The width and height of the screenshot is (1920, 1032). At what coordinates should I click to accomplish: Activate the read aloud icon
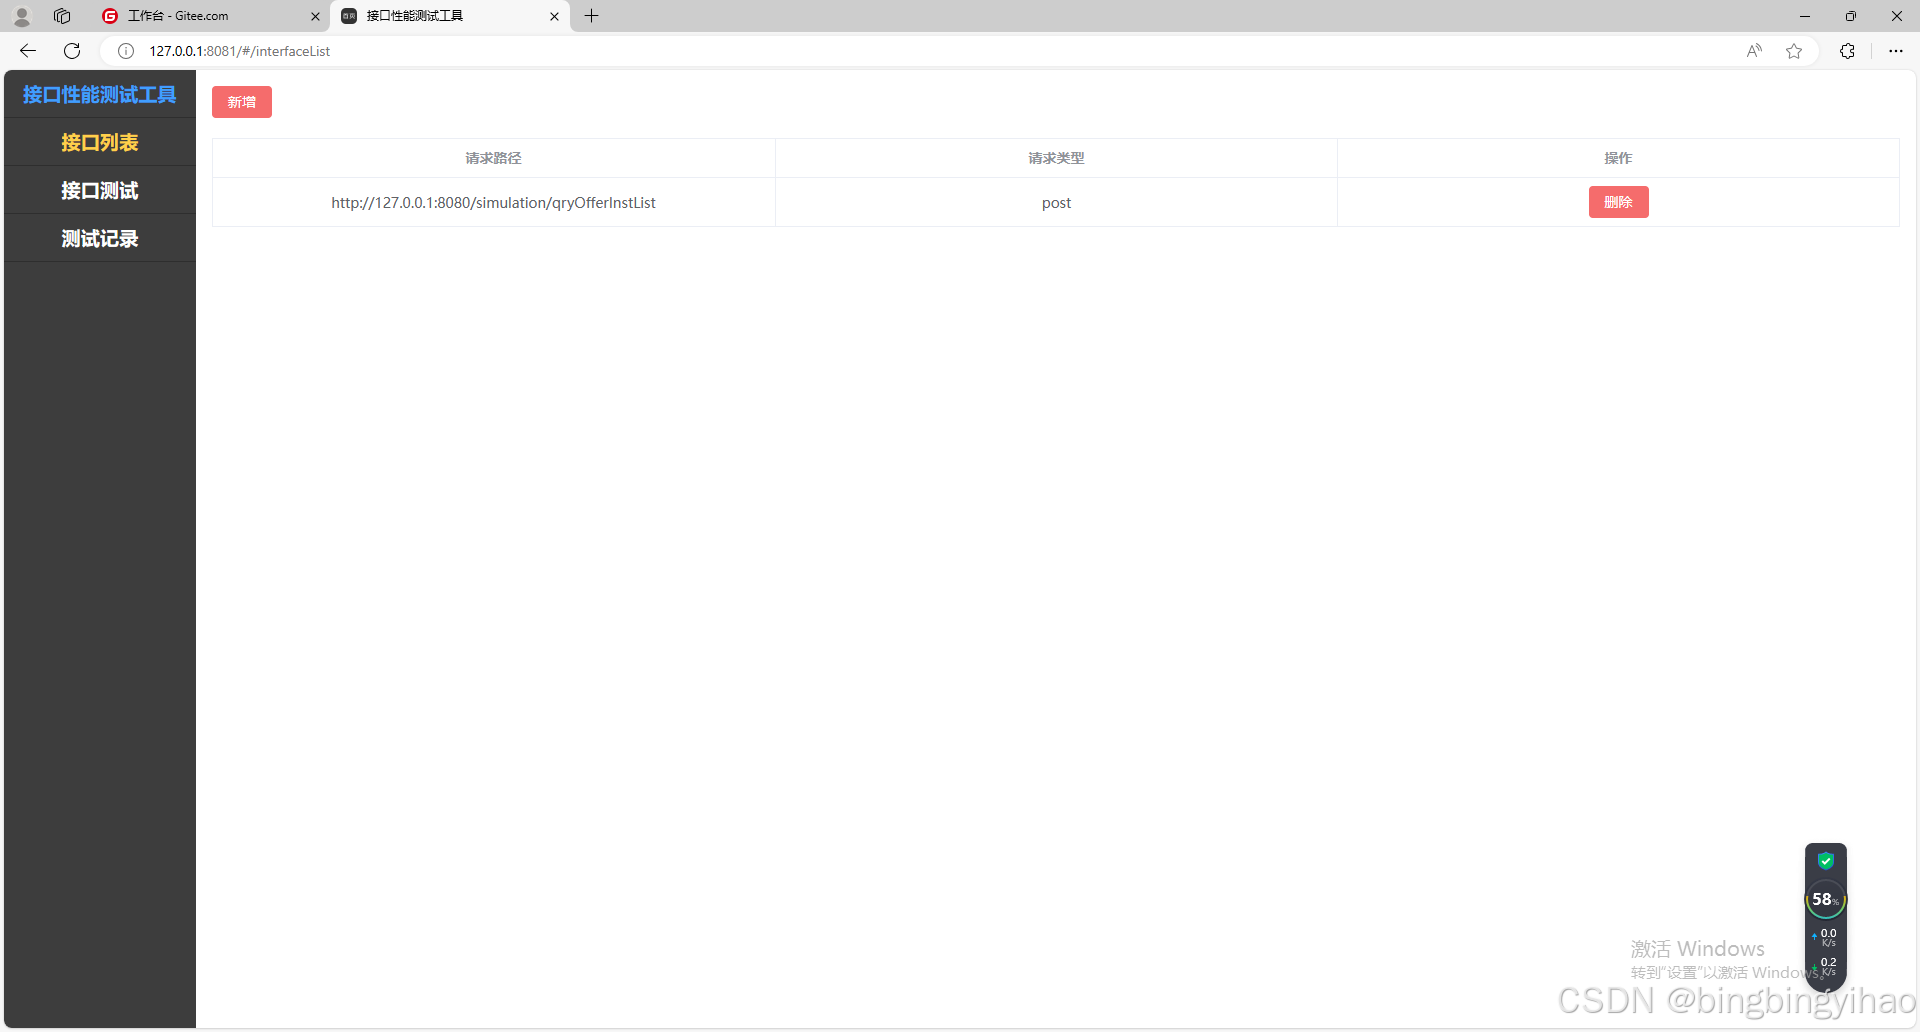pos(1754,51)
